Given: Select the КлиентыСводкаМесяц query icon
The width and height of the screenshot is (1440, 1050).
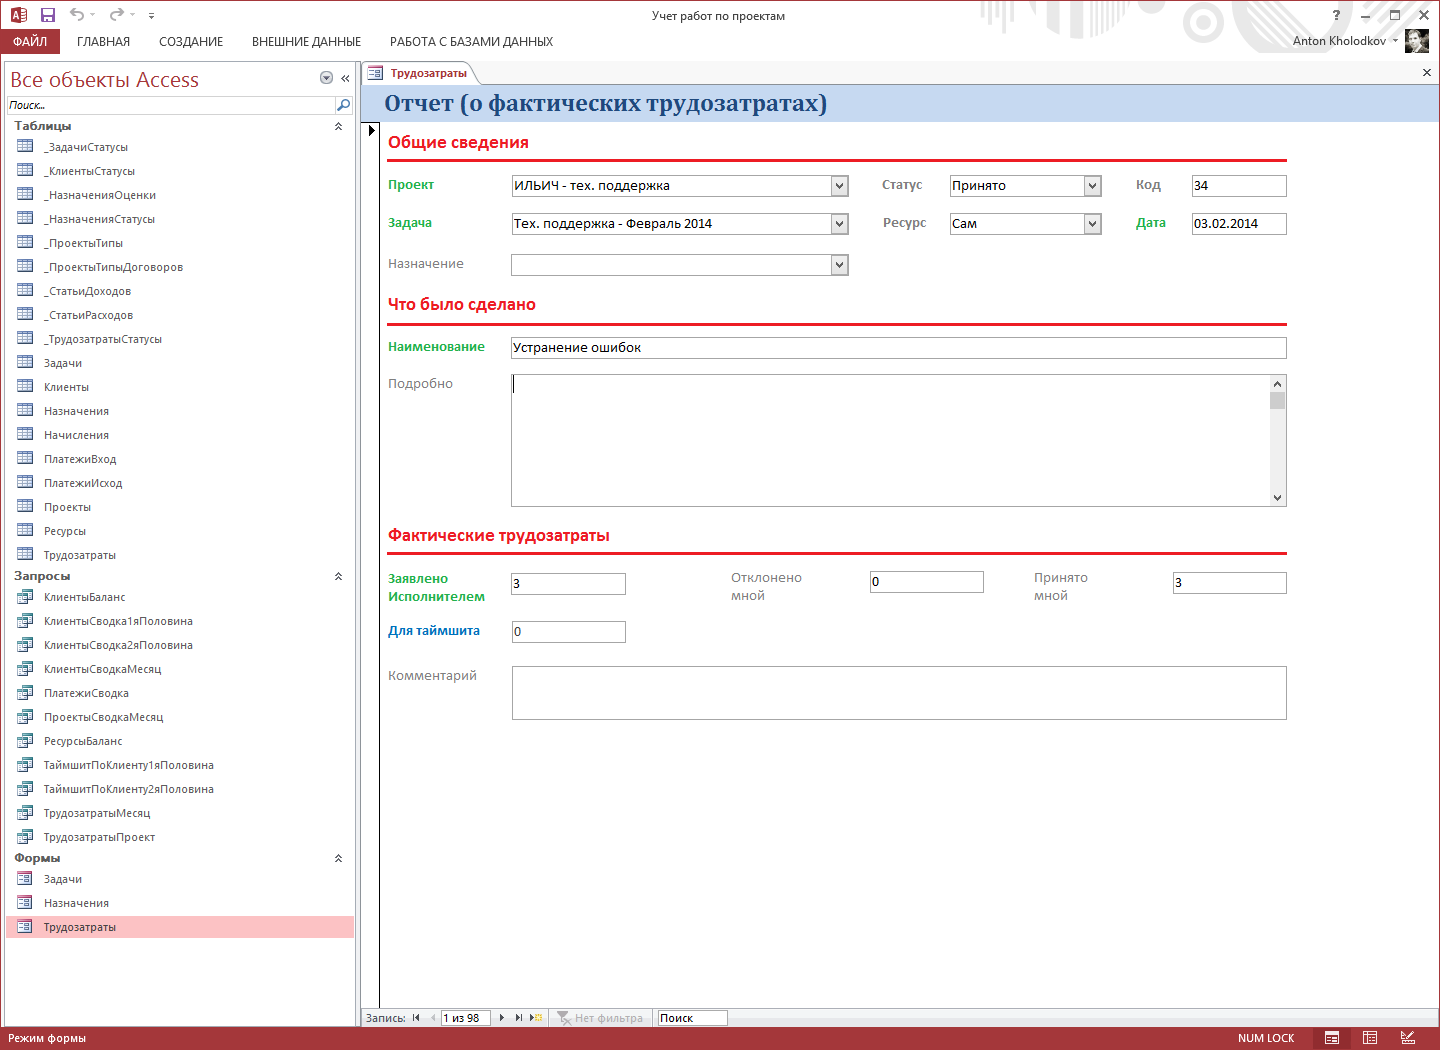Looking at the screenshot, I should pyautogui.click(x=25, y=668).
